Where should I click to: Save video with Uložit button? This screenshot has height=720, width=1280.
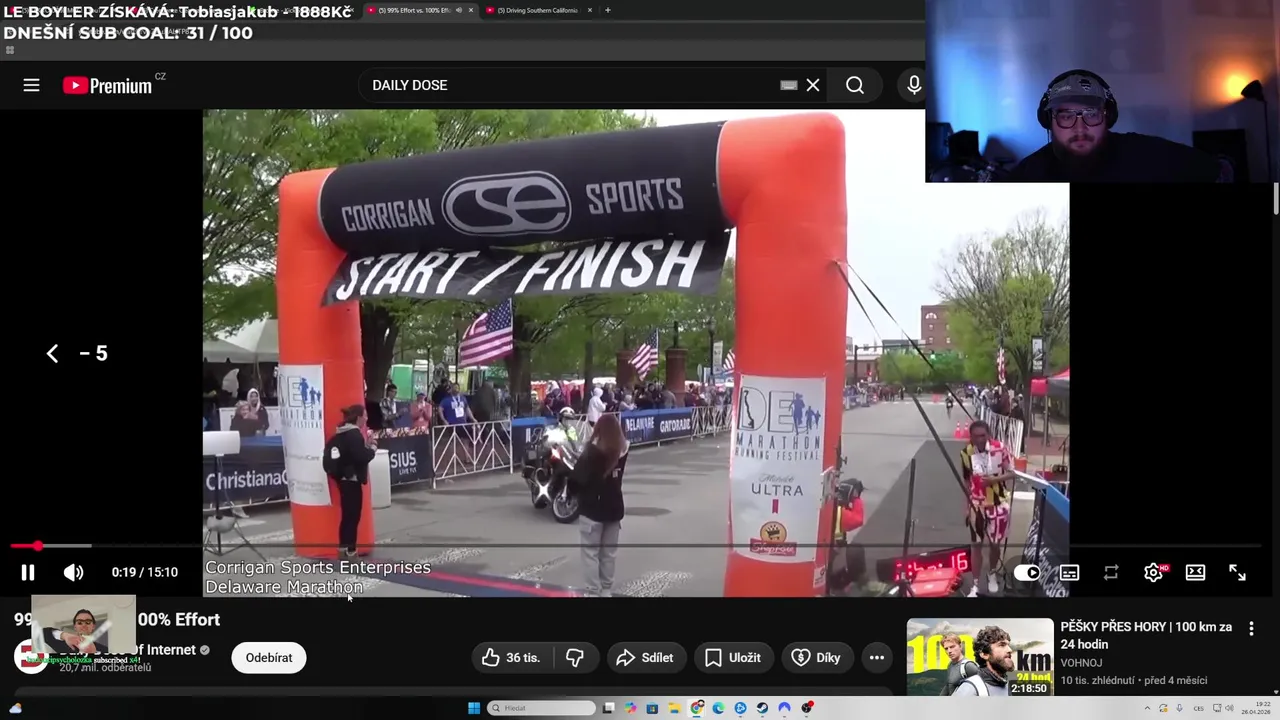tap(733, 657)
